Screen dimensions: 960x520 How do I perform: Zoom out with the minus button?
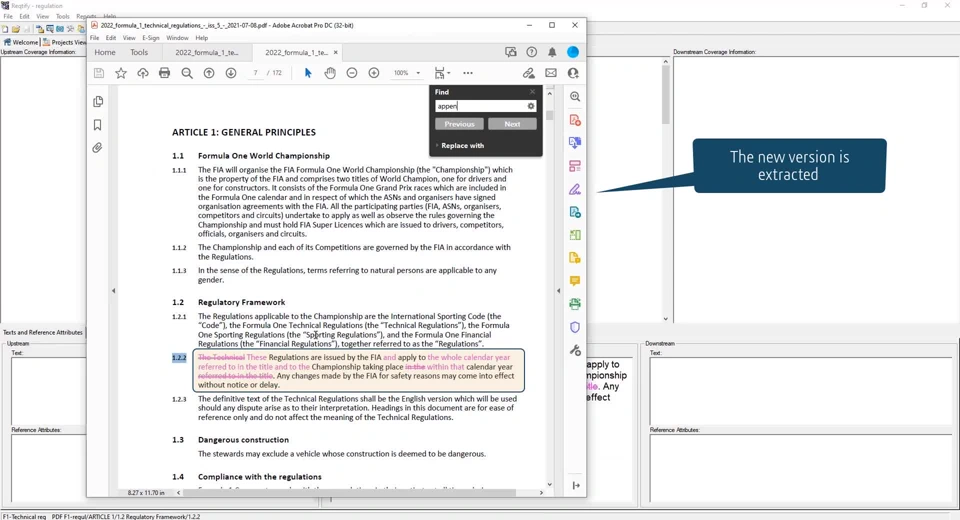click(351, 73)
